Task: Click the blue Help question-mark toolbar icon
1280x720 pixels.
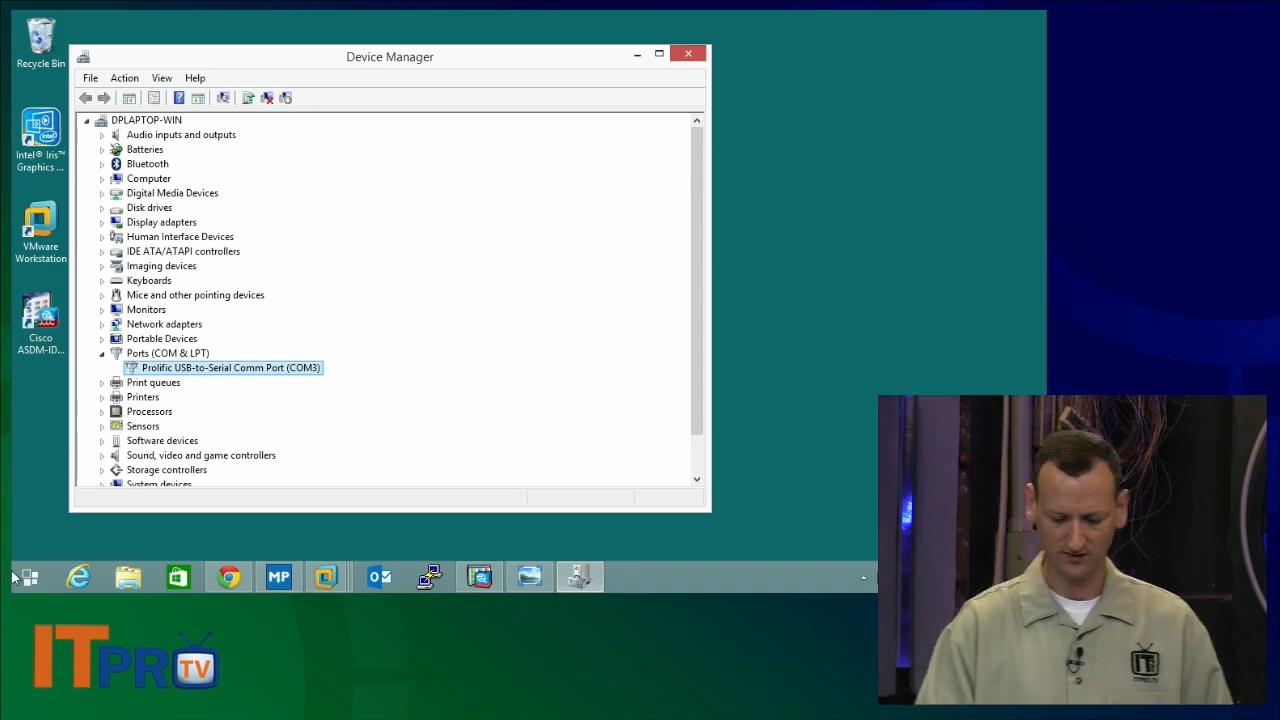Action: pyautogui.click(x=179, y=98)
